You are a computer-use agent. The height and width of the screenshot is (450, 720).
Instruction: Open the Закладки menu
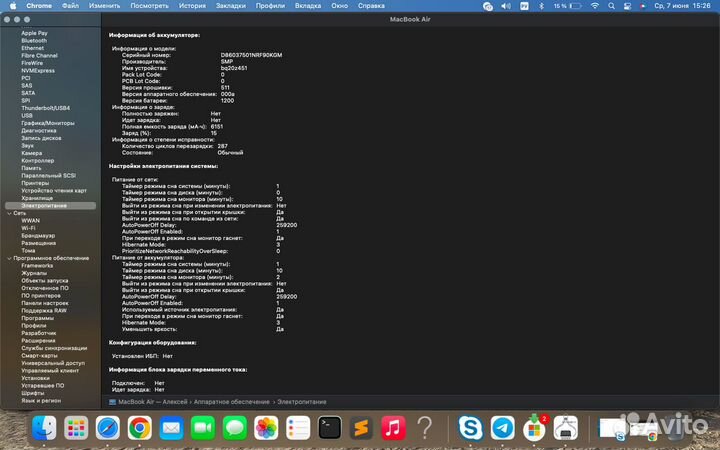tap(231, 6)
